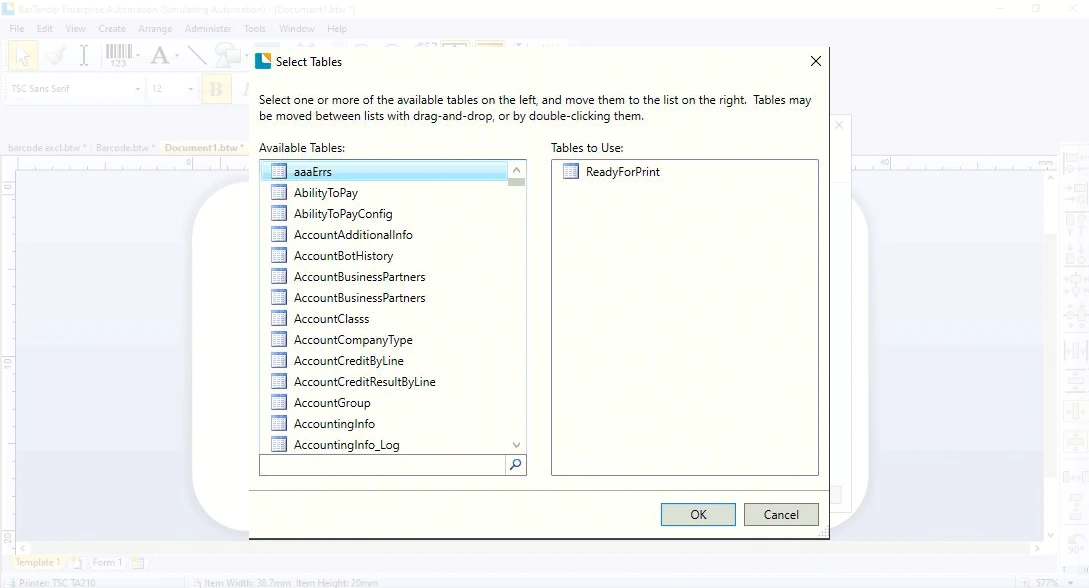Select the pointer tool in BarTender toolbar

pyautogui.click(x=22, y=56)
